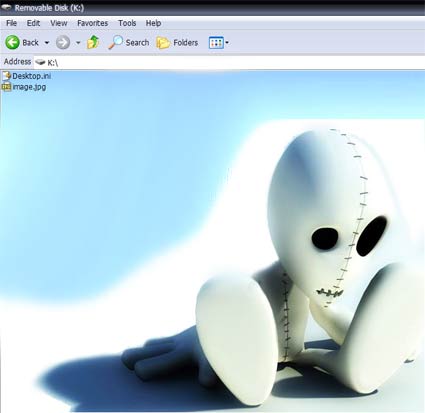Expand the Forward history dropdown arrow
The height and width of the screenshot is (413, 425).
click(x=78, y=43)
